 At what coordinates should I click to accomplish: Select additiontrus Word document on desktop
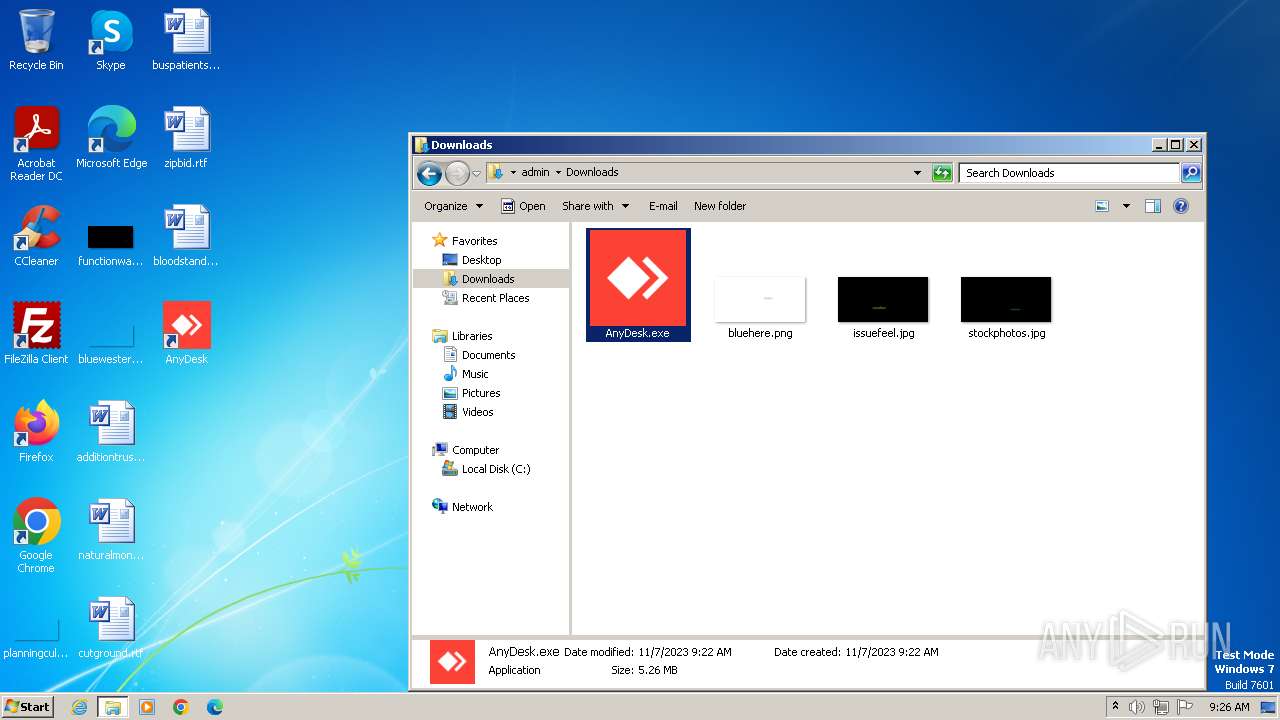point(111,431)
